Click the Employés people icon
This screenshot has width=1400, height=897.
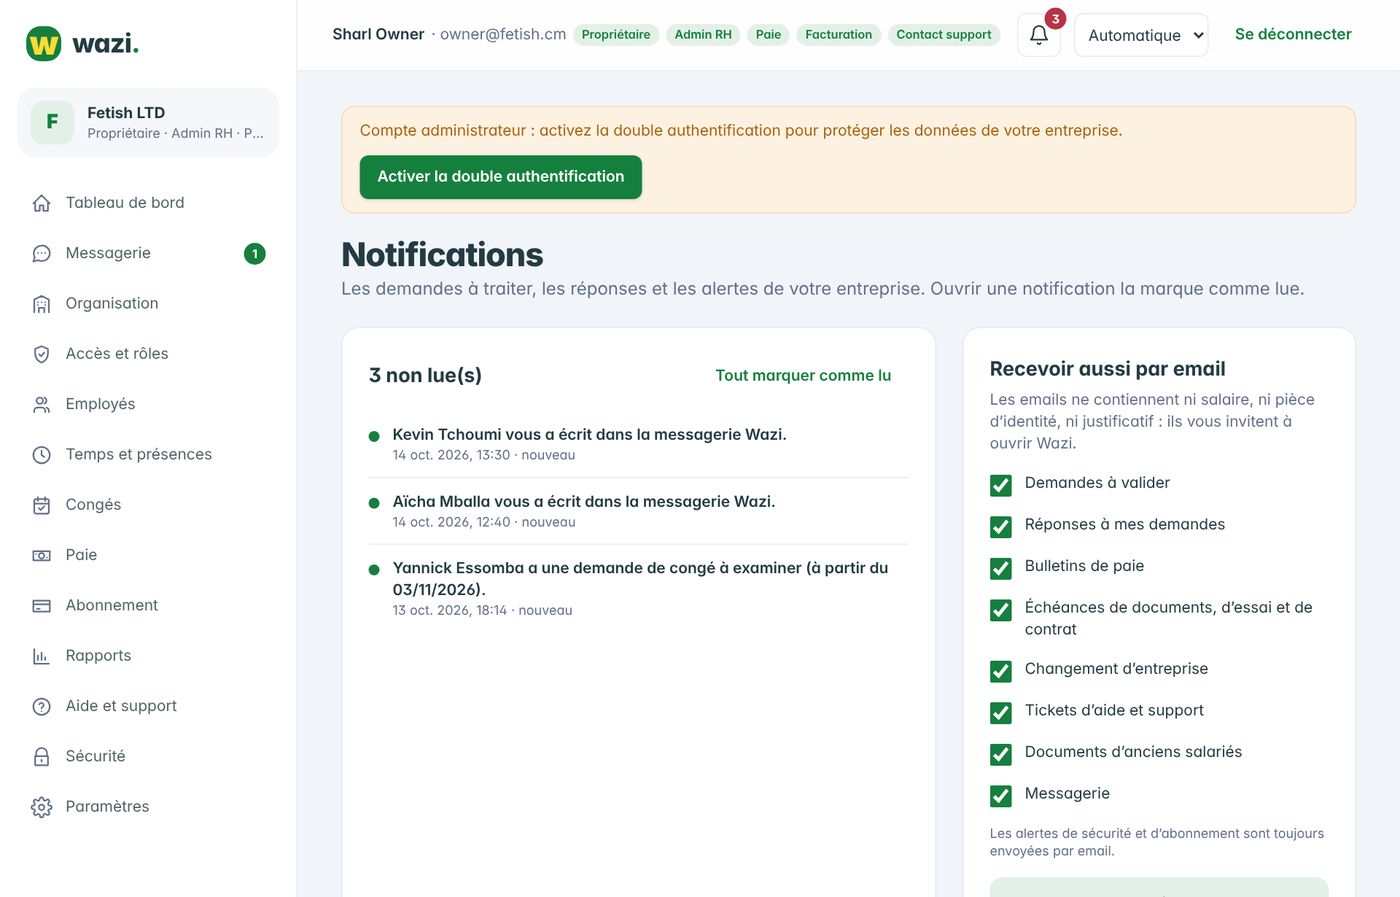tap(41, 405)
